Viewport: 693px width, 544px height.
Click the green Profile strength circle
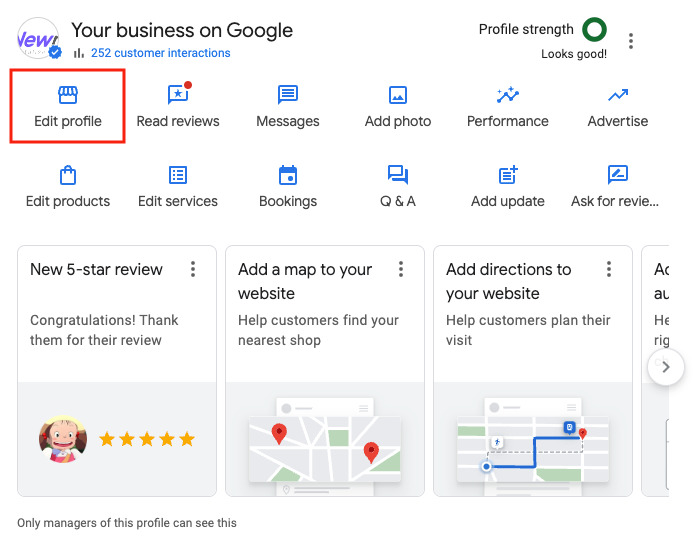pyautogui.click(x=594, y=29)
